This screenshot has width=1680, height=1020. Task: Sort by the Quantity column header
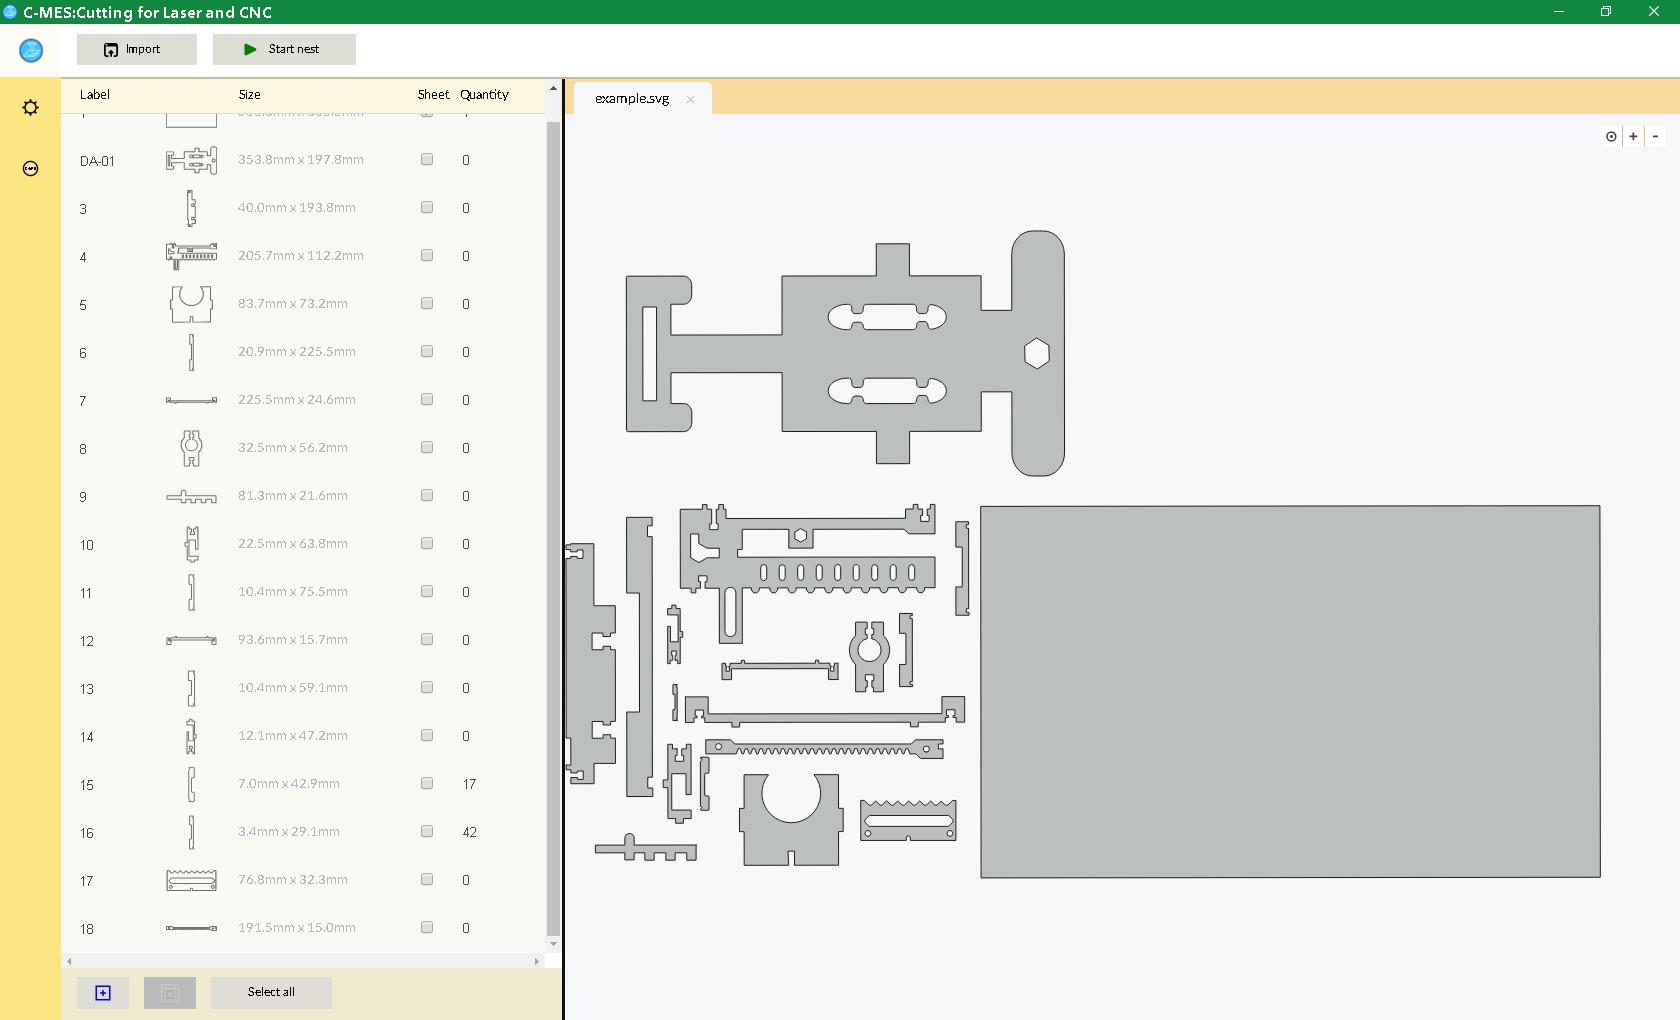point(485,95)
